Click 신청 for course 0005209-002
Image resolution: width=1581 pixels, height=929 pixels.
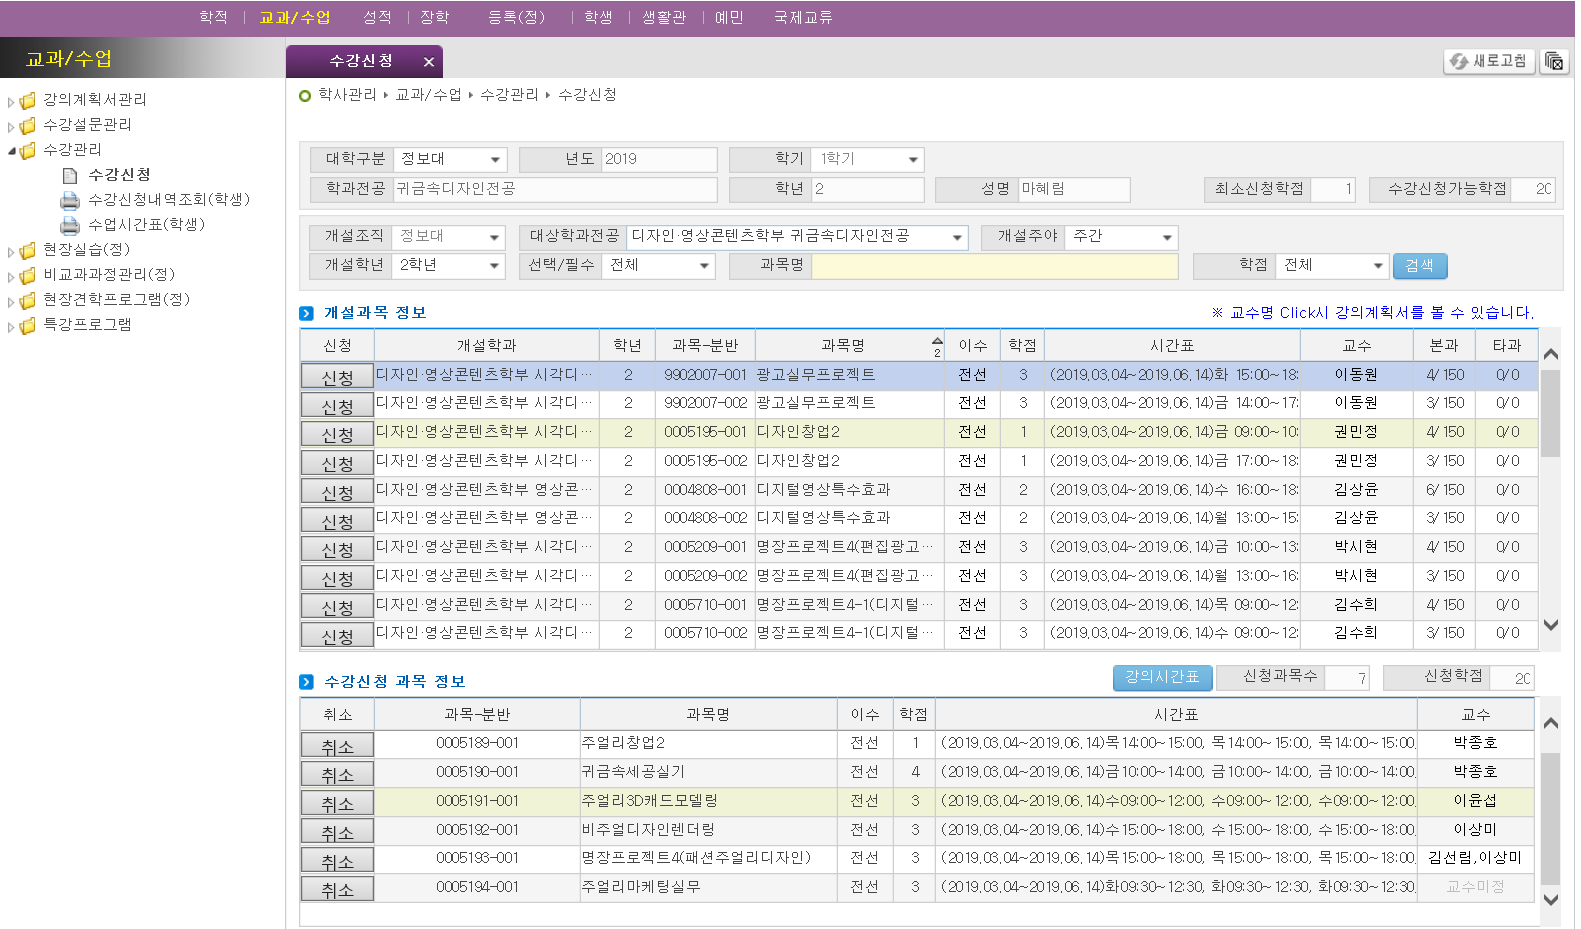coord(337,578)
